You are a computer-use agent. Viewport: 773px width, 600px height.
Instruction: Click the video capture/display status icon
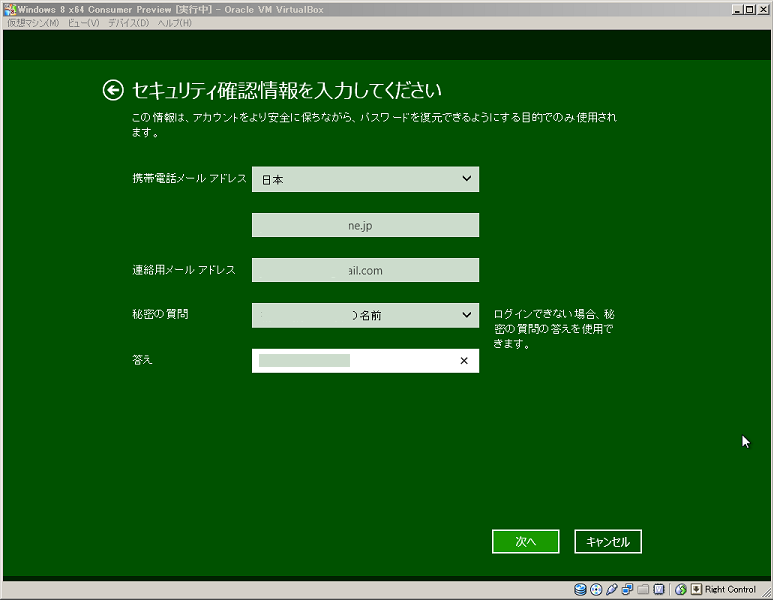pyautogui.click(x=658, y=589)
